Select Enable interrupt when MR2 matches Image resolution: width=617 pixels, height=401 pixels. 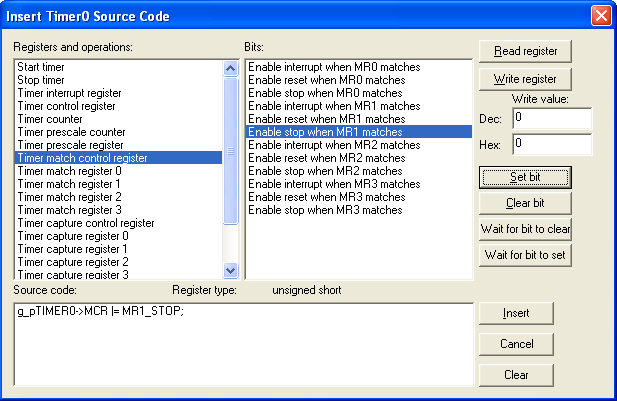point(359,145)
